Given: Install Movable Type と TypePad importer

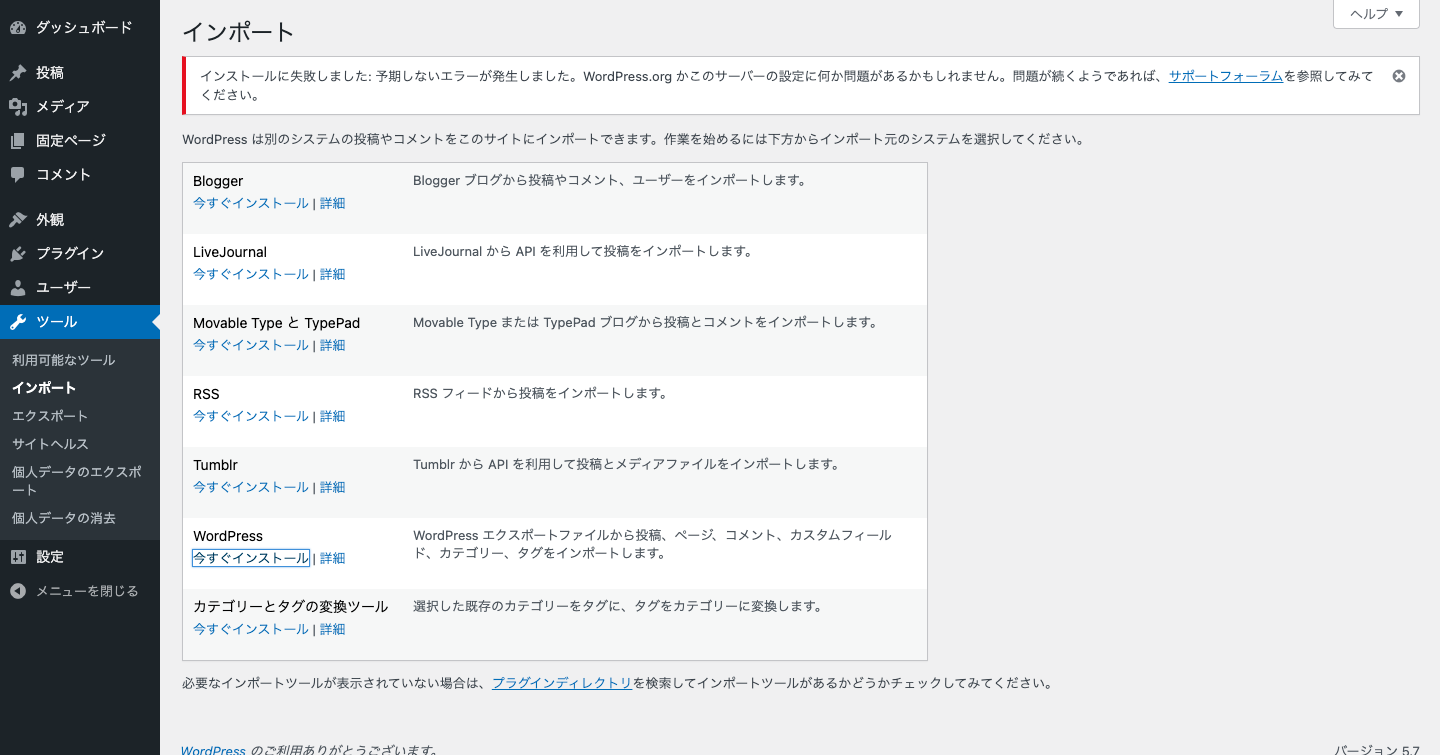Looking at the screenshot, I should coord(251,345).
